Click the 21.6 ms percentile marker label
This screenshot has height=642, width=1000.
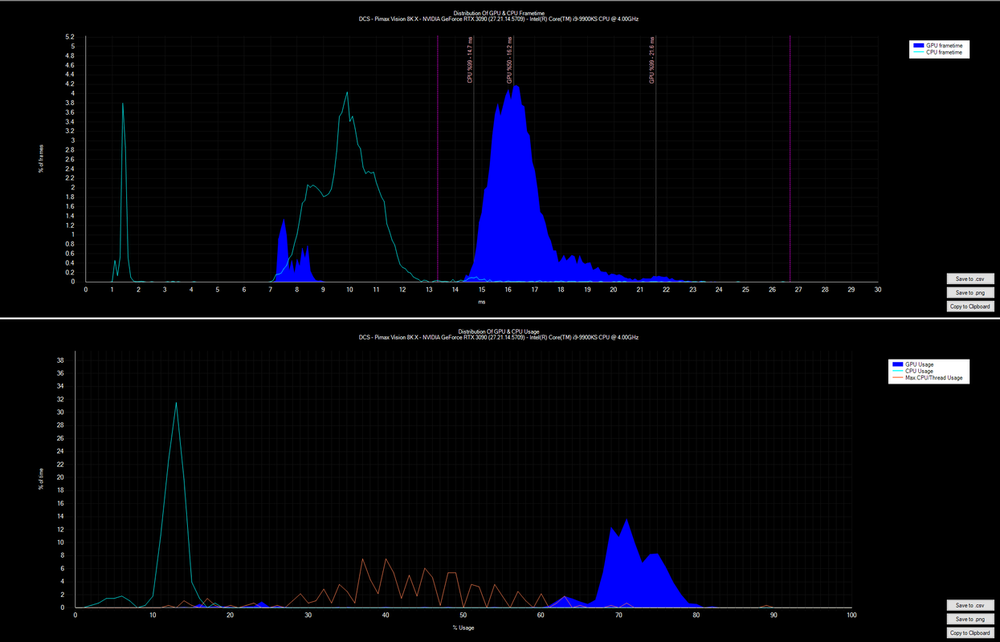point(652,61)
